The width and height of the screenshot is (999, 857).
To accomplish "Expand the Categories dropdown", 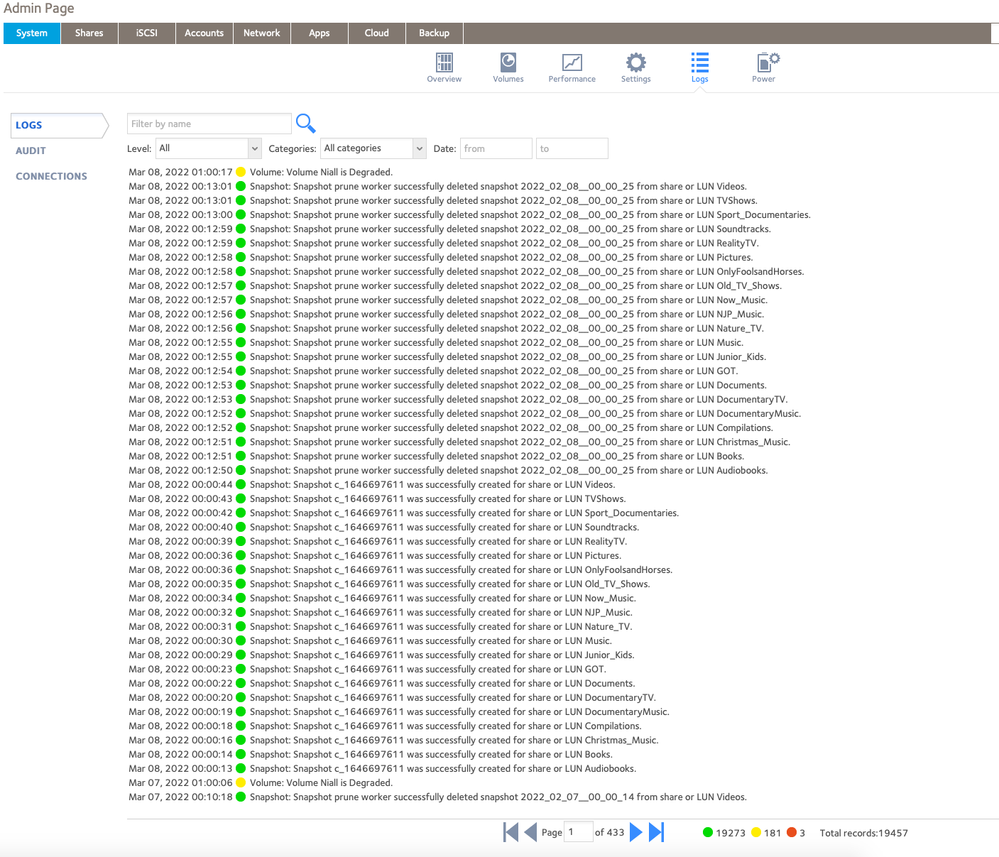I will [x=373, y=147].
